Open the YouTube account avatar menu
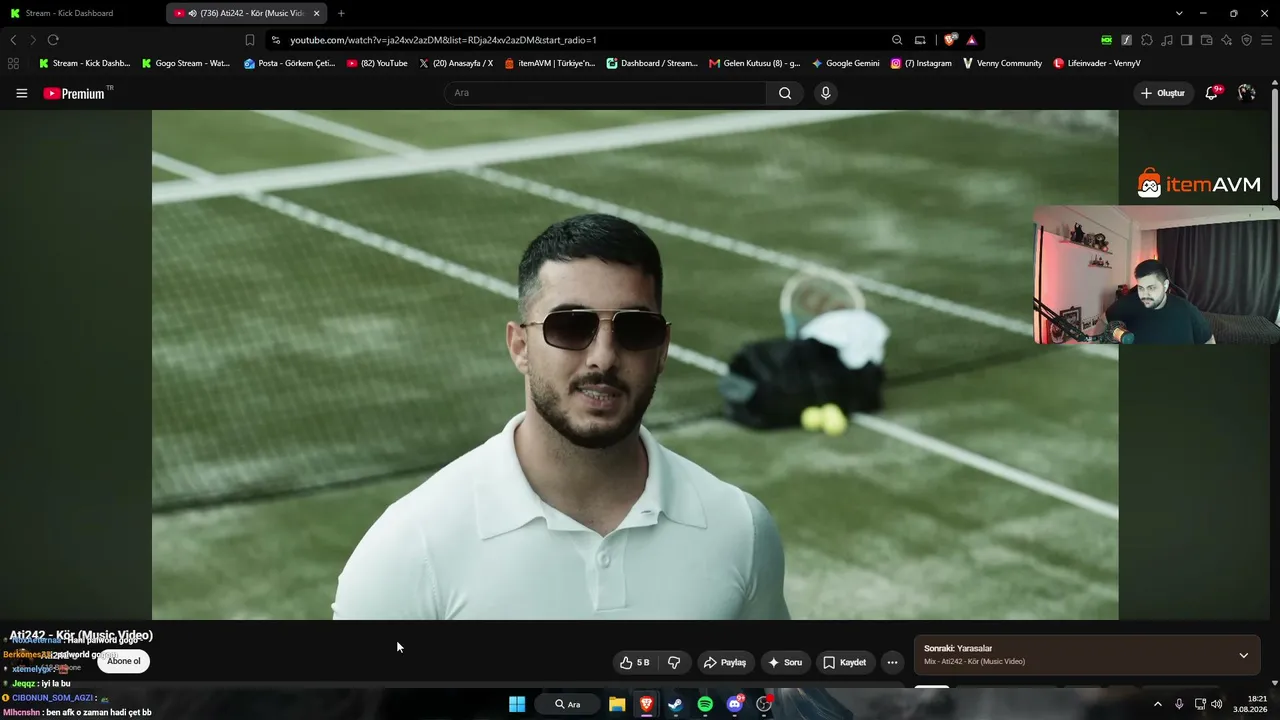 click(1246, 93)
